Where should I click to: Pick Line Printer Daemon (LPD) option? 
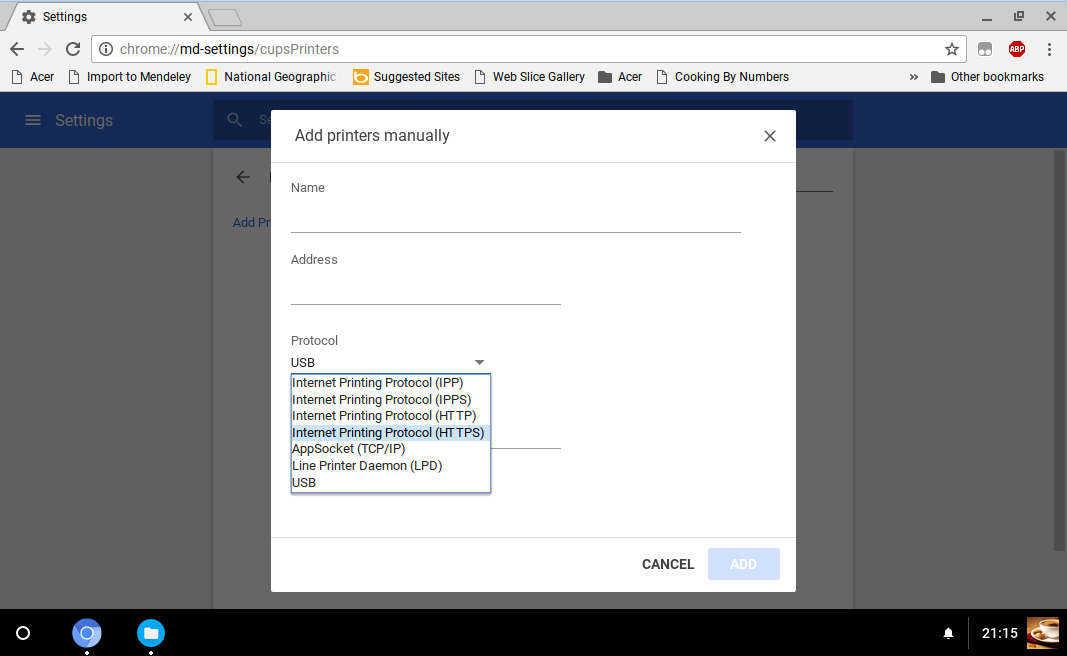click(367, 466)
